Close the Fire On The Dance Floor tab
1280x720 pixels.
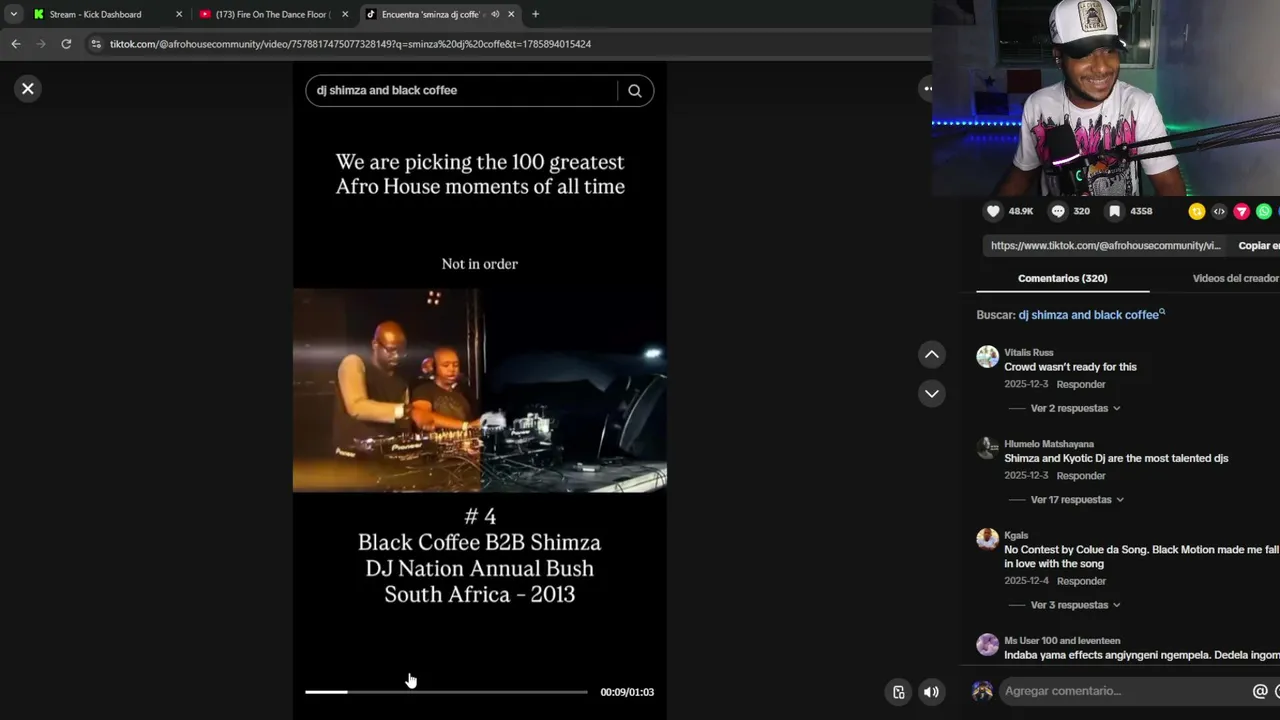click(x=345, y=15)
